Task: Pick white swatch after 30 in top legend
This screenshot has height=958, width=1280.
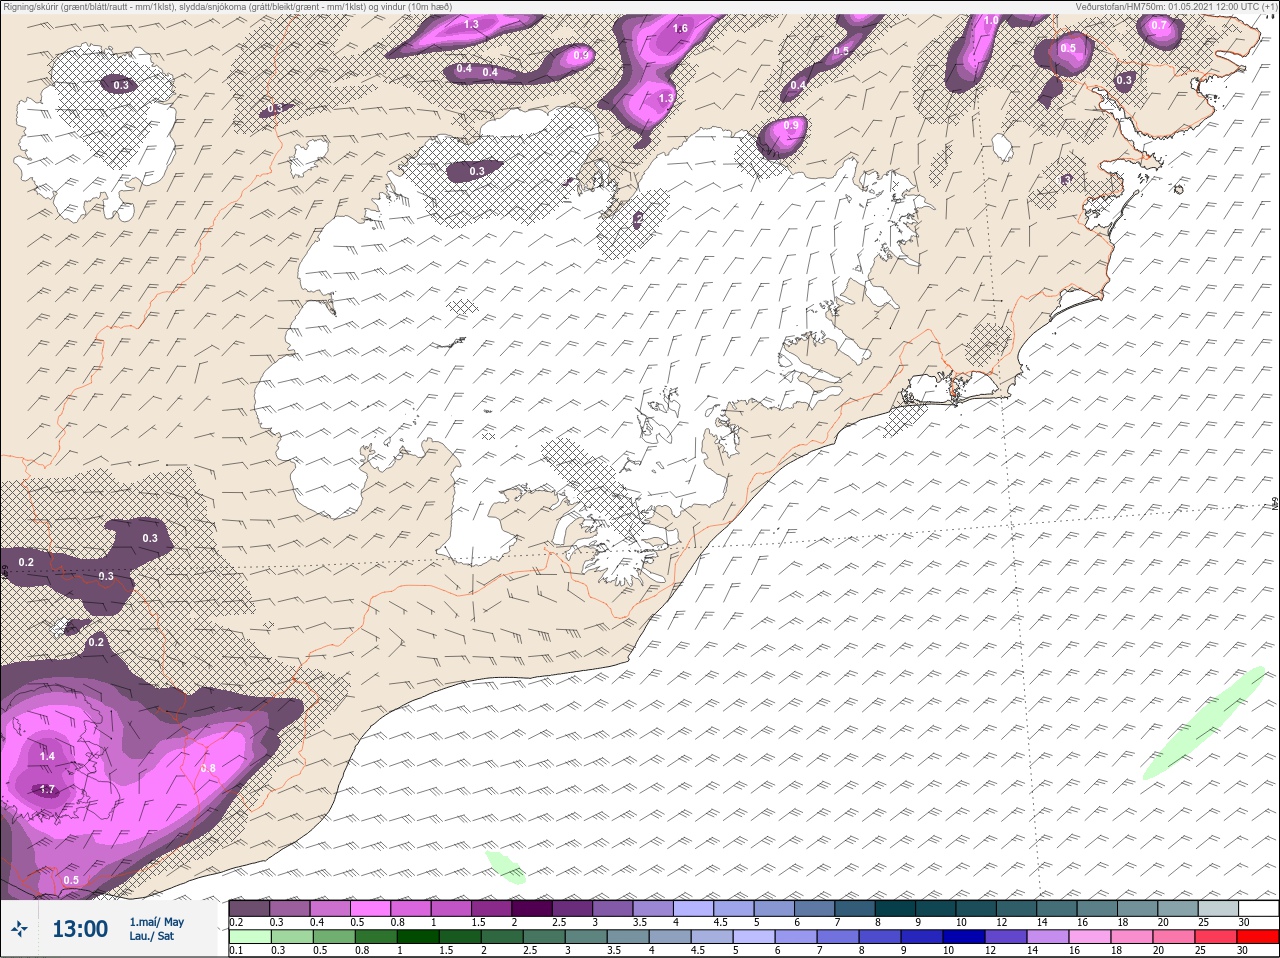Action: (1258, 908)
